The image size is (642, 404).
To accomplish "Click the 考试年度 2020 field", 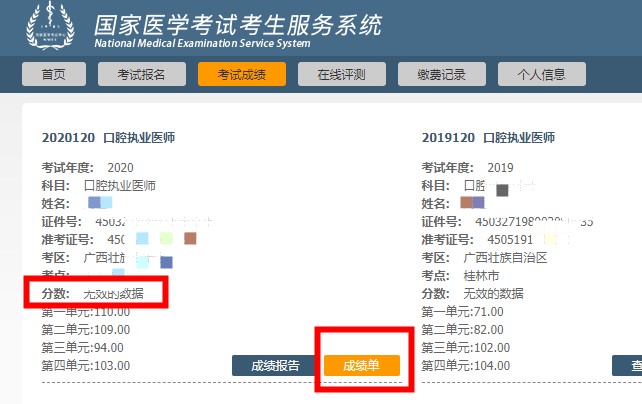I will [x=87, y=167].
